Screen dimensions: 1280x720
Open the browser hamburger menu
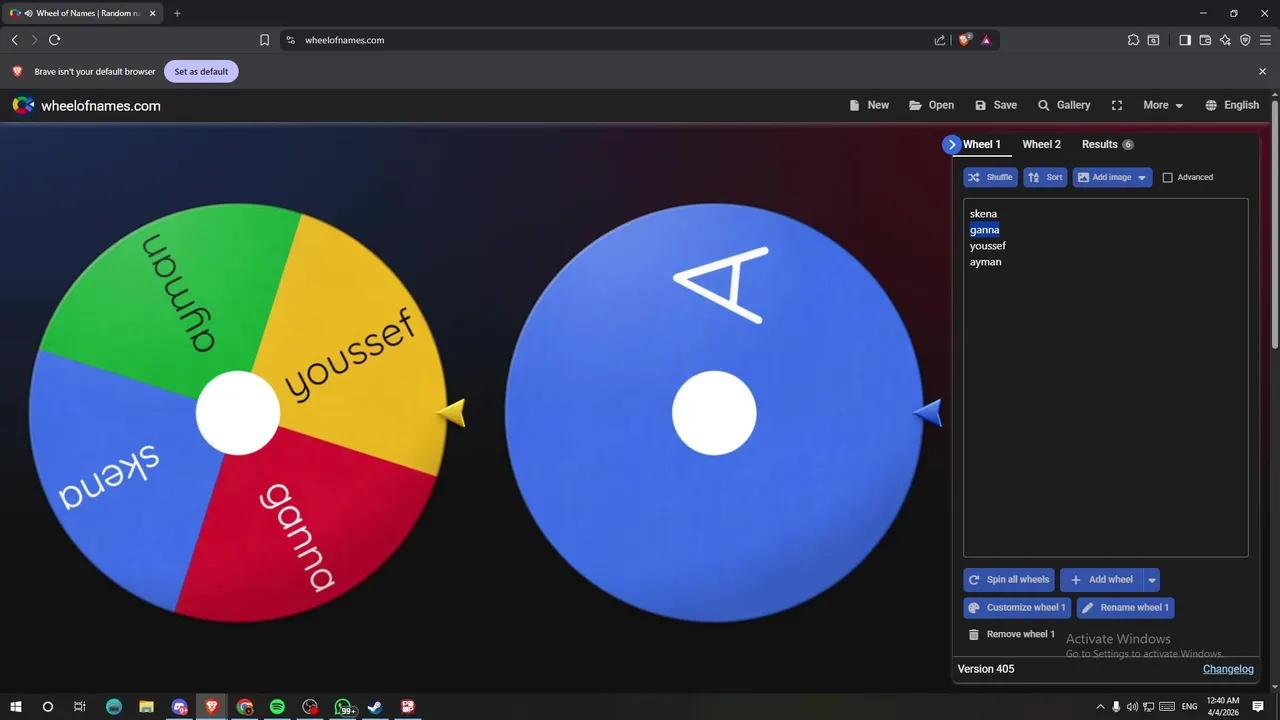click(1265, 40)
